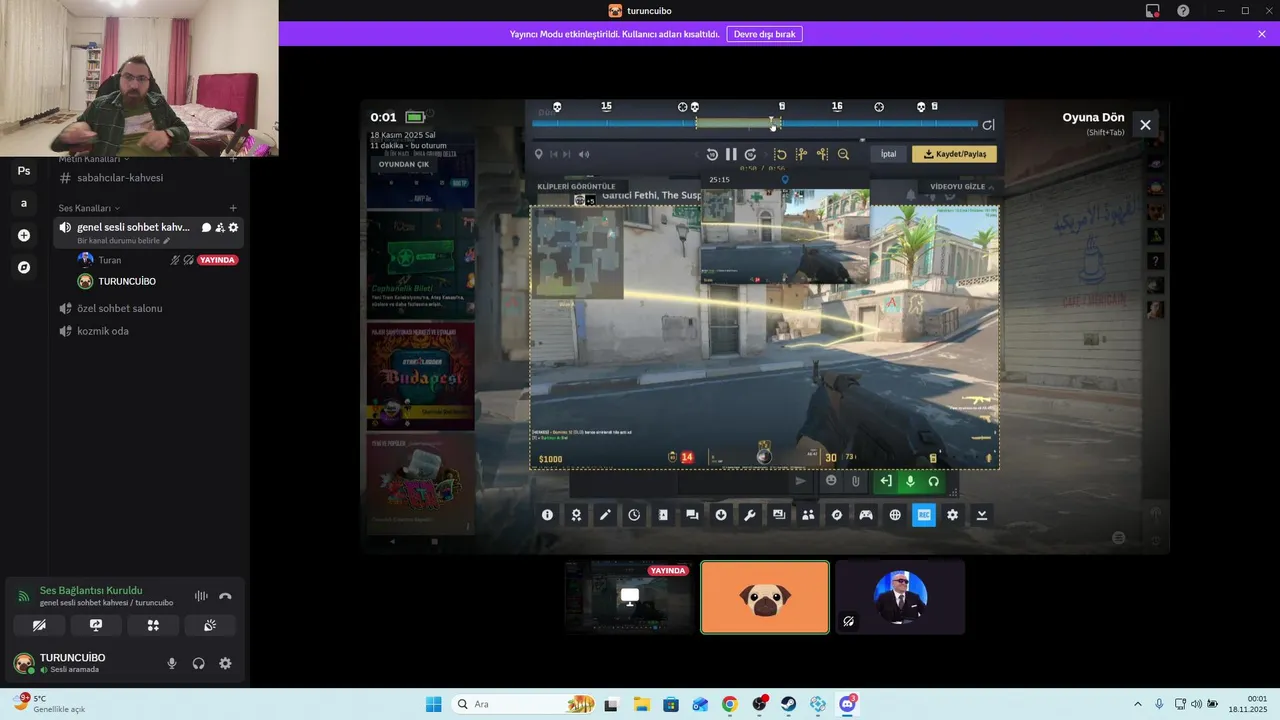Image resolution: width=1280 pixels, height=720 pixels.
Task: Collapse the VİDEOYU GİZLE expander
Action: pos(964,187)
